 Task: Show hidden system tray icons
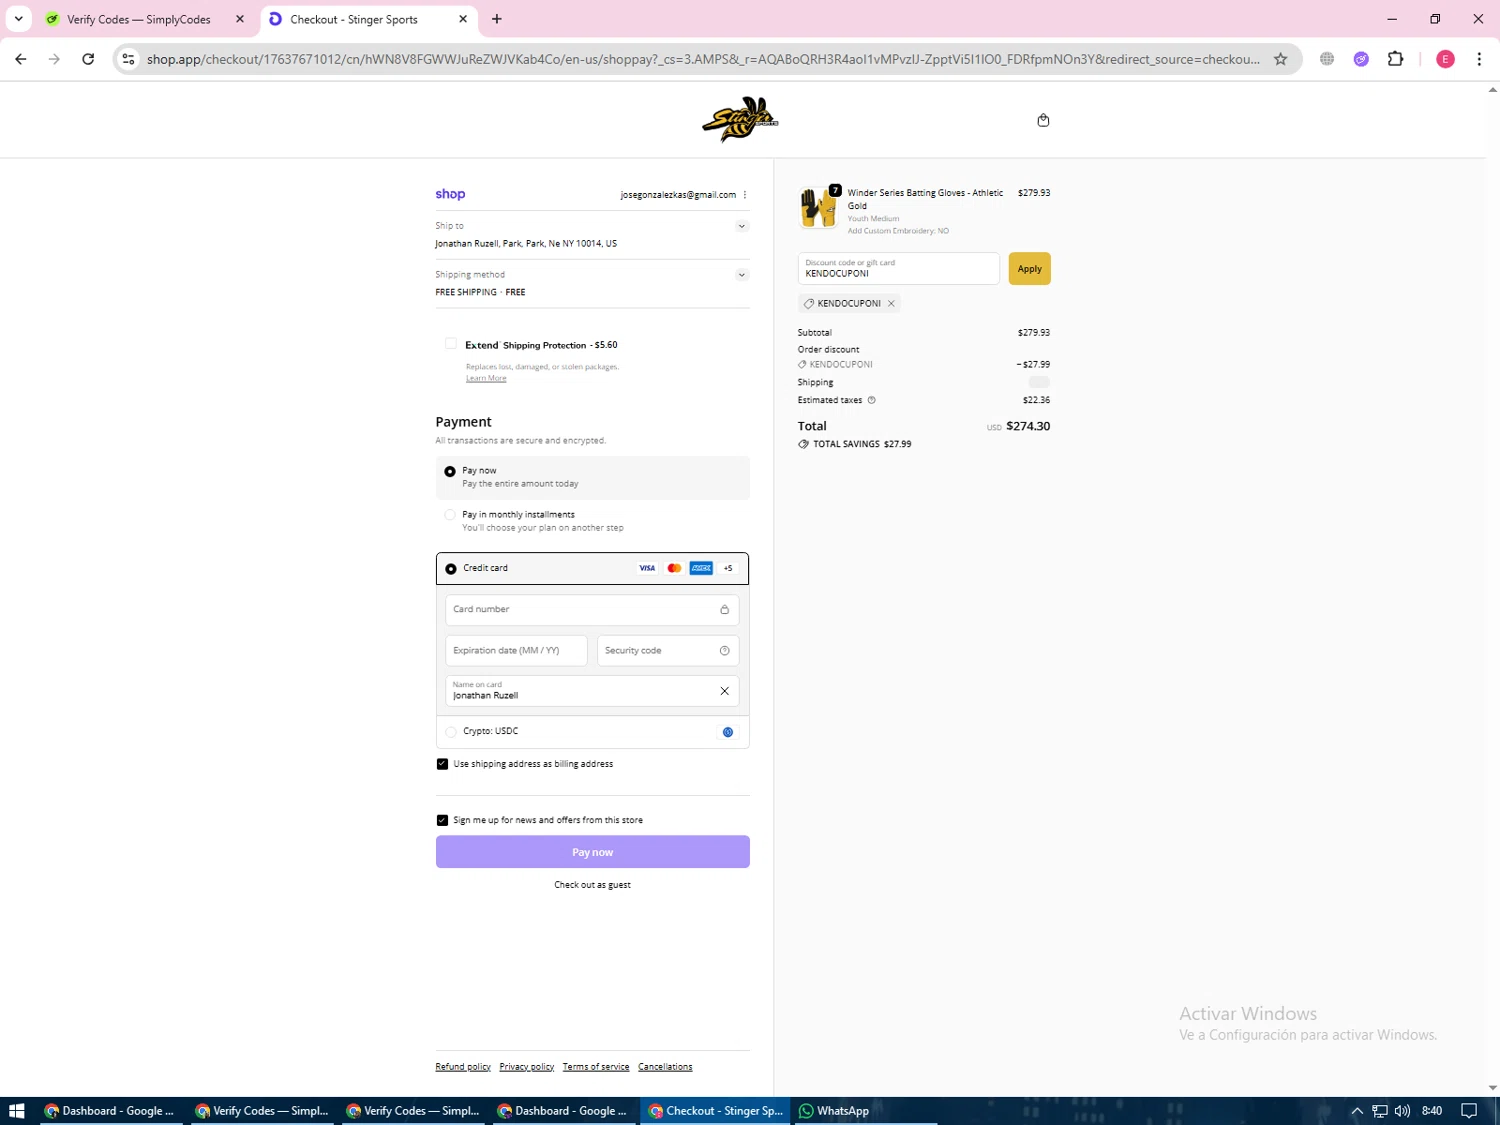[1357, 1111]
